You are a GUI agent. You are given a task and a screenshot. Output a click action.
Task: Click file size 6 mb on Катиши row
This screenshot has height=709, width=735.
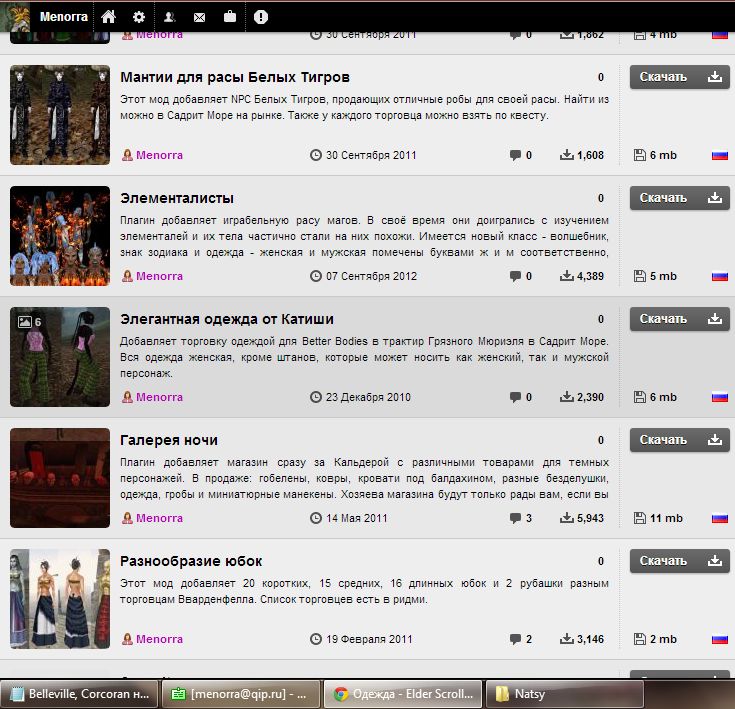pyautogui.click(x=663, y=397)
